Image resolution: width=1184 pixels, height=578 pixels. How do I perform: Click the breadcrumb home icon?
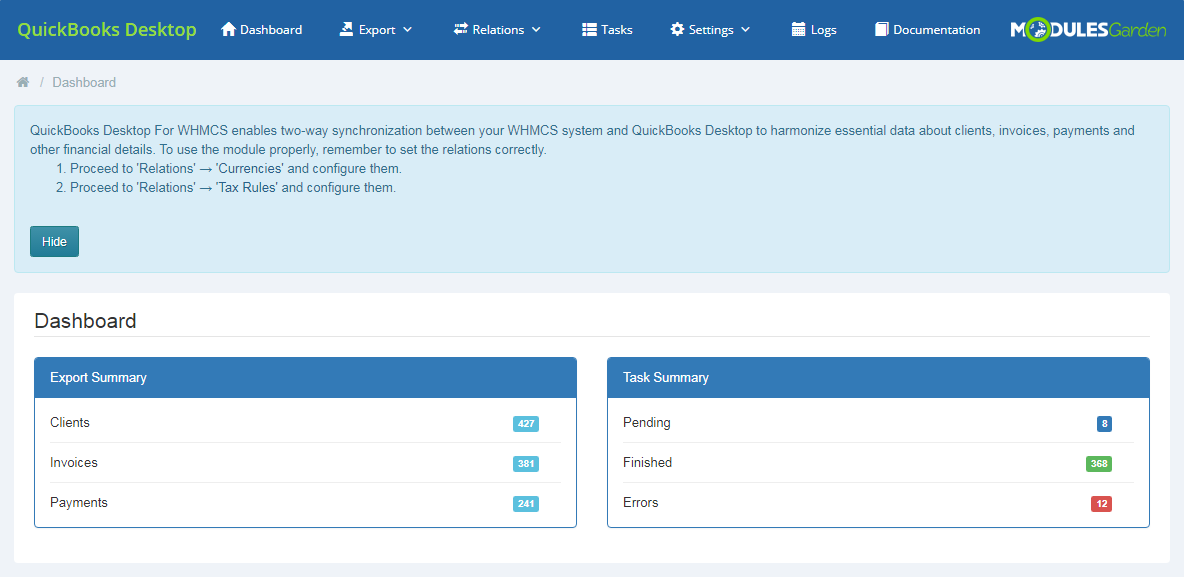pyautogui.click(x=22, y=81)
